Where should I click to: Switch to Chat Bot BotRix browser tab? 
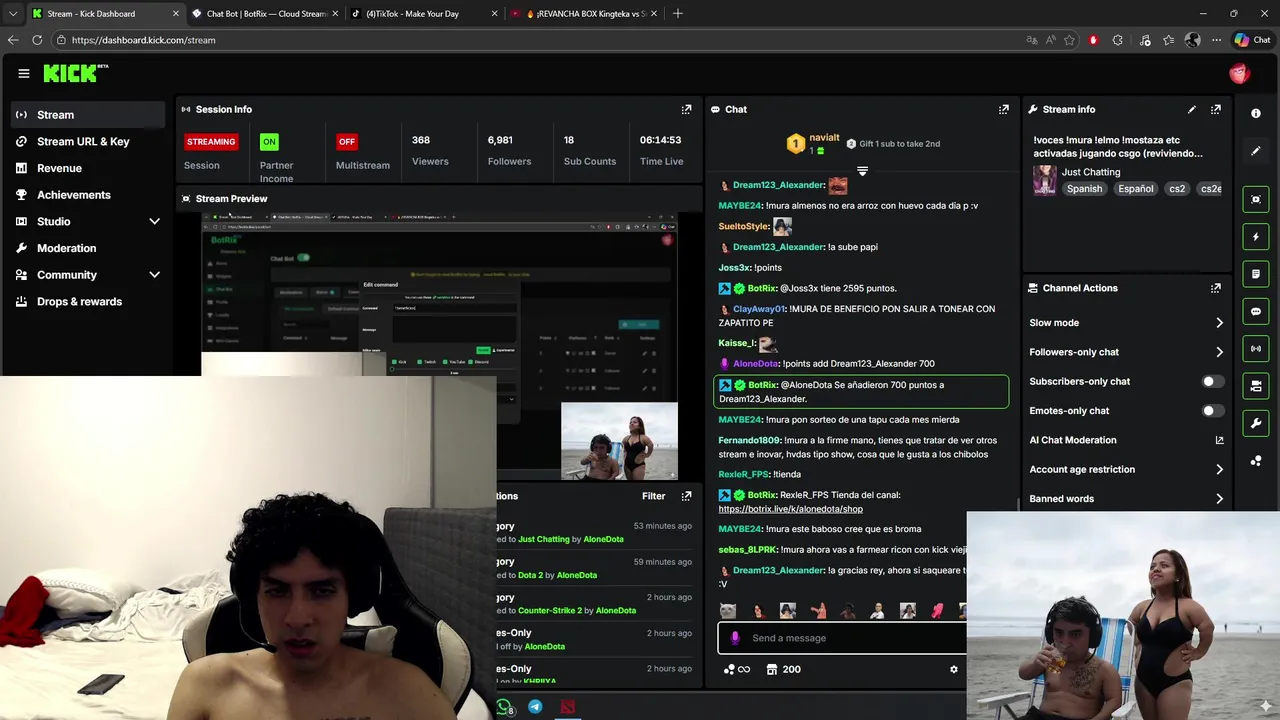tap(265, 13)
